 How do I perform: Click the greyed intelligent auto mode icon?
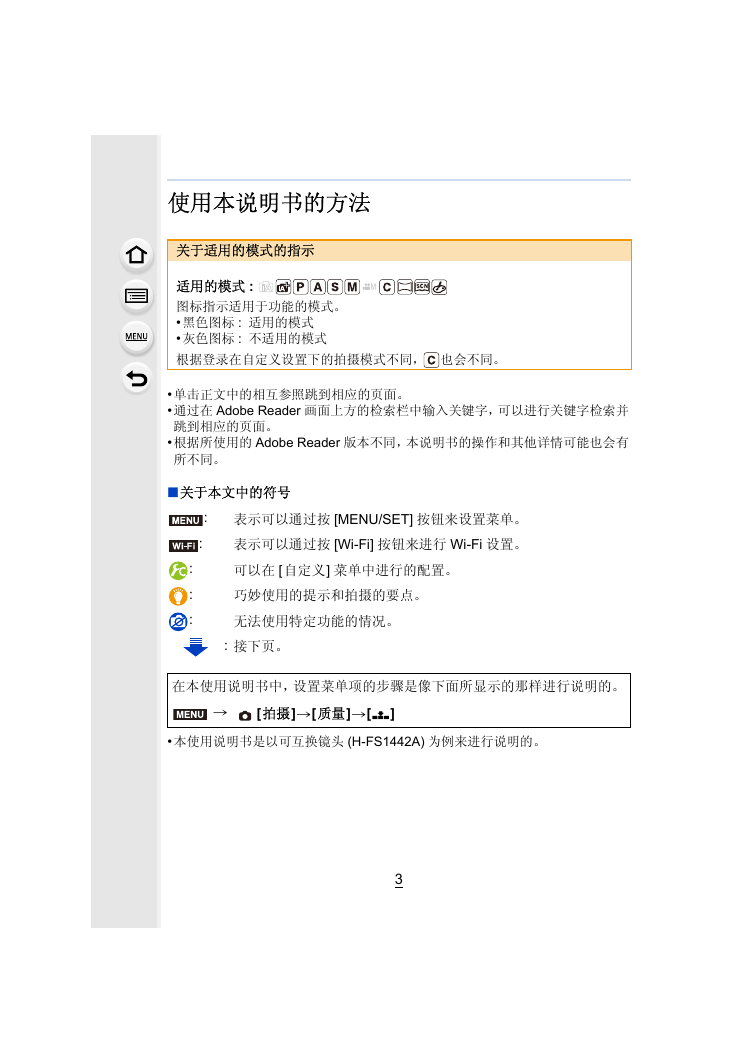[266, 287]
